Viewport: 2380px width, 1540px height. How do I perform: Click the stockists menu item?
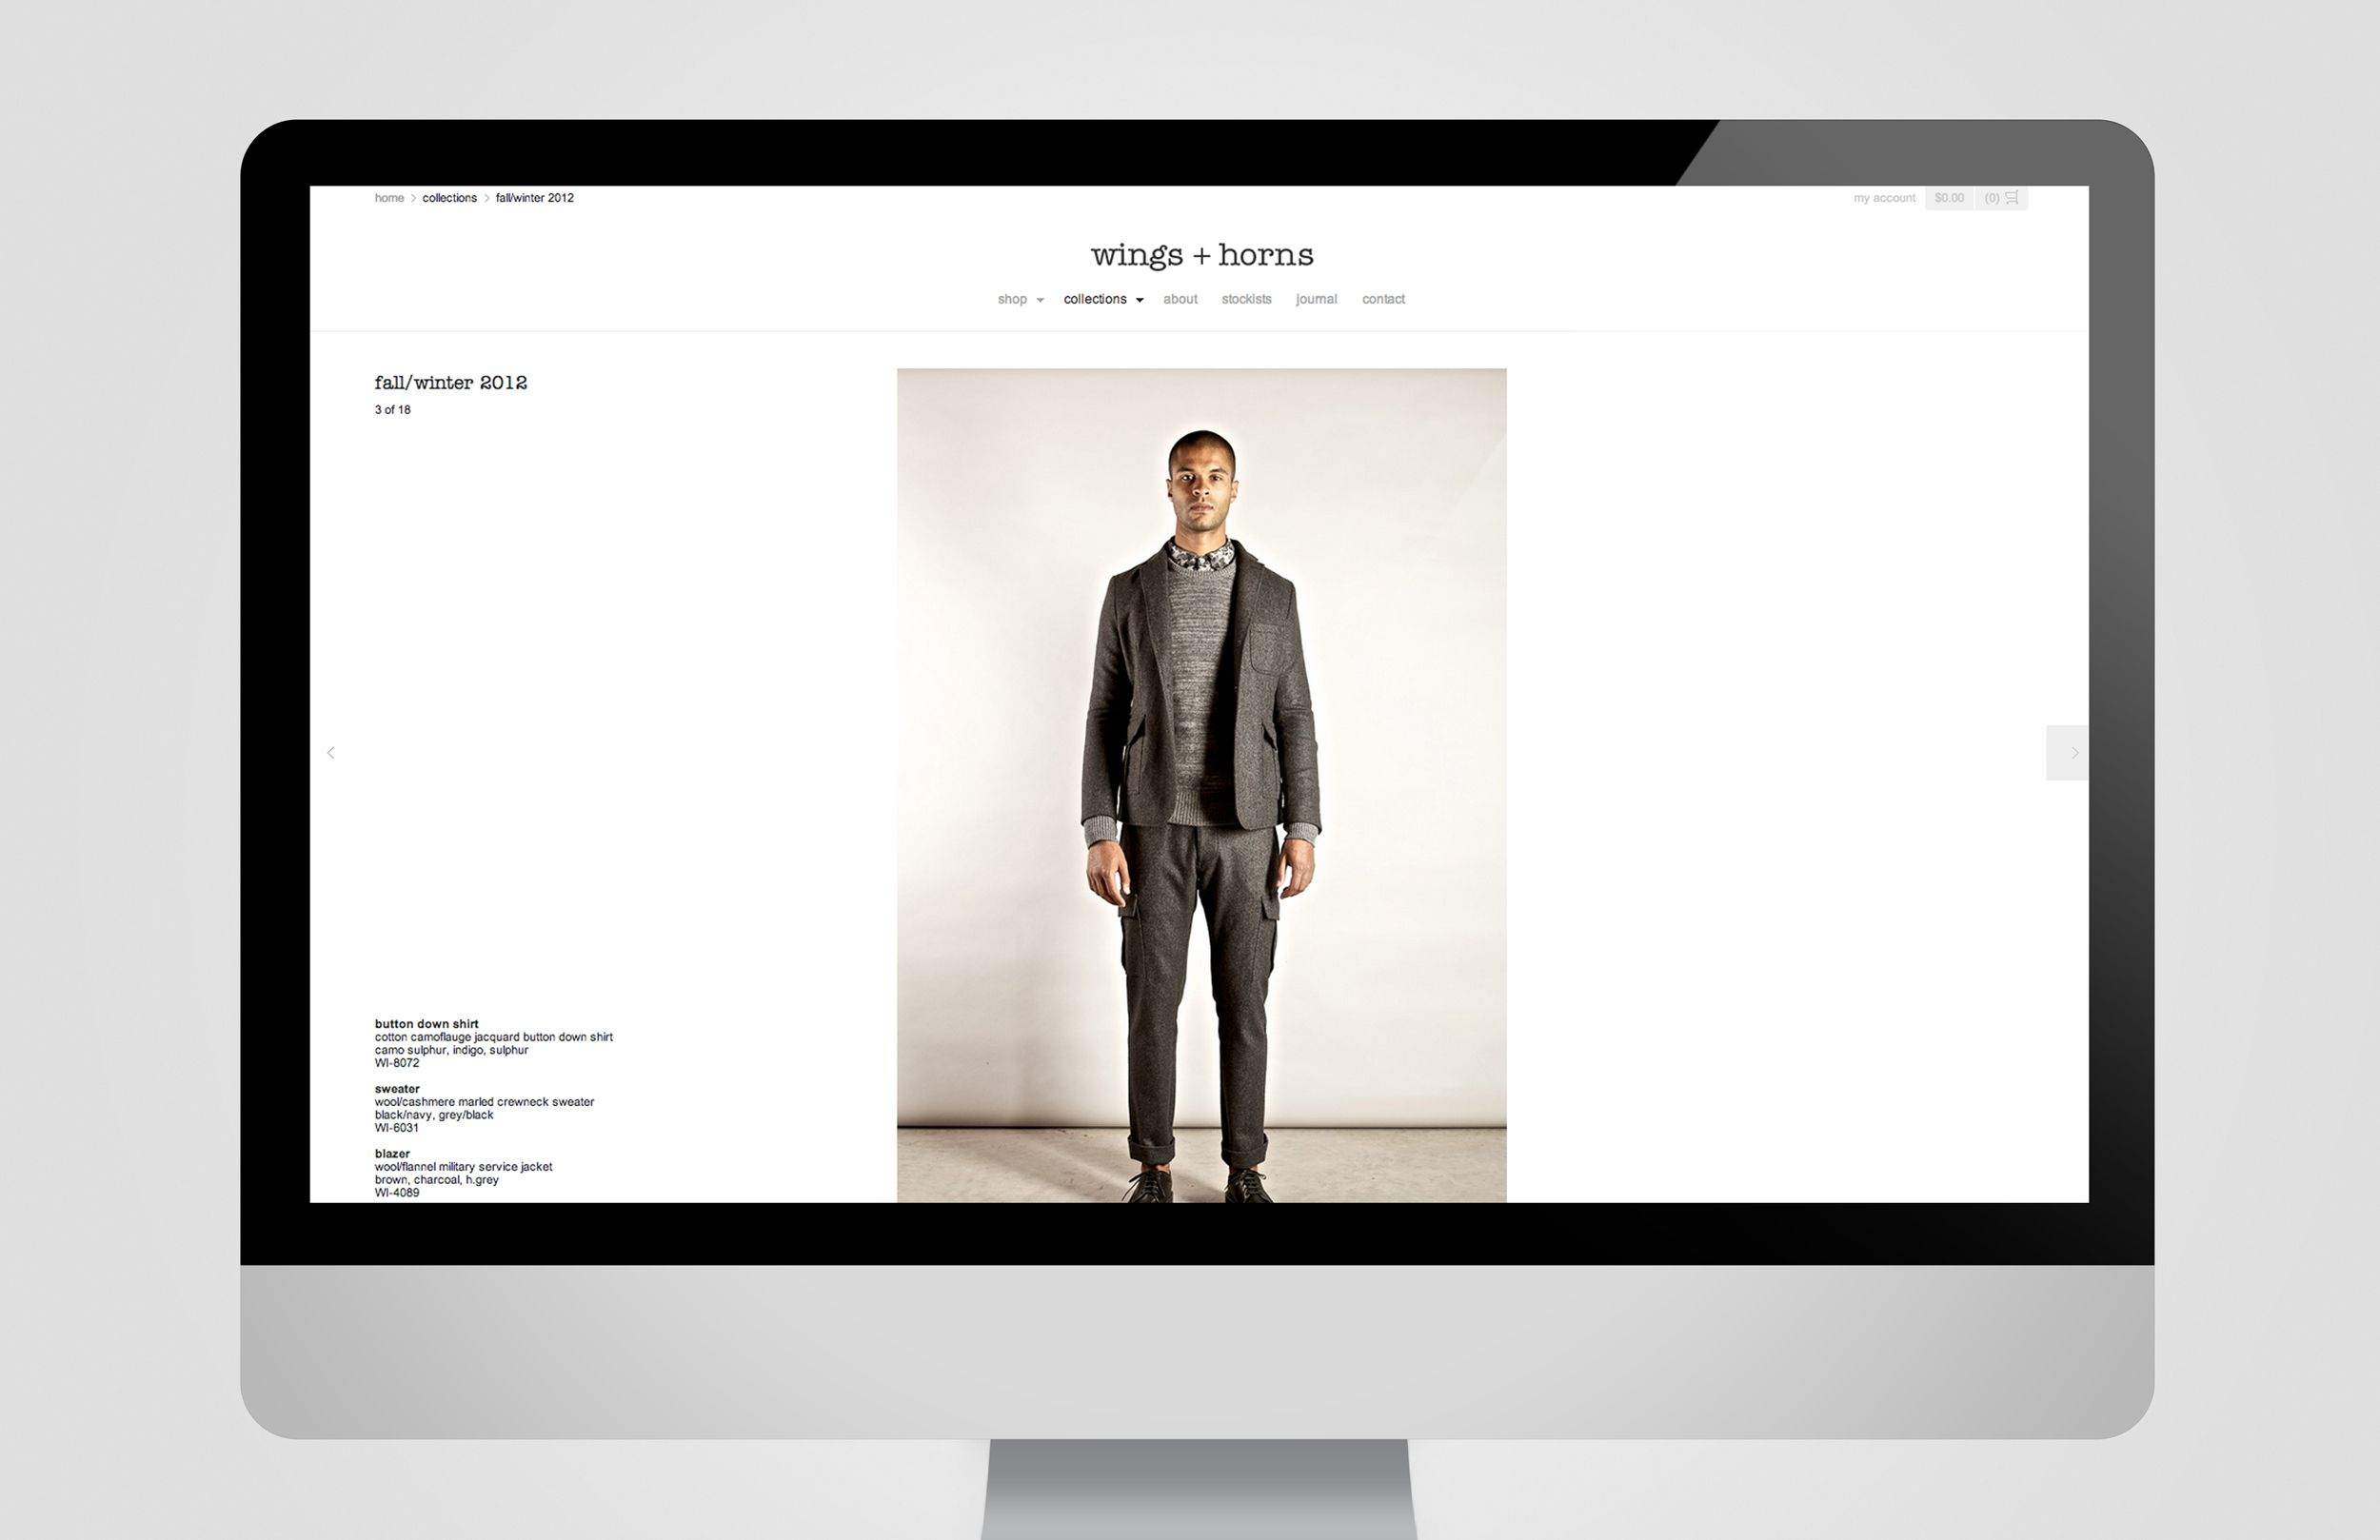pyautogui.click(x=1247, y=300)
